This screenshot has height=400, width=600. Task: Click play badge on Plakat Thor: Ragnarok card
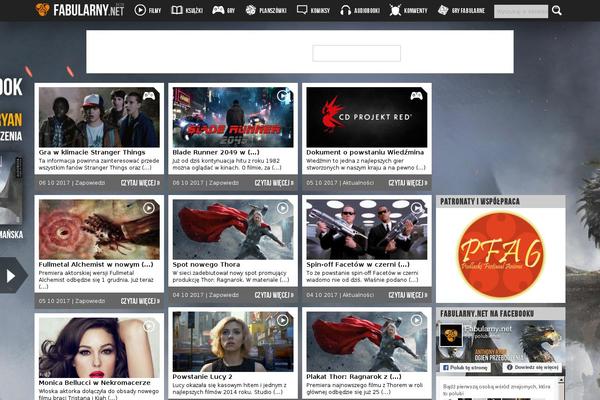416,320
